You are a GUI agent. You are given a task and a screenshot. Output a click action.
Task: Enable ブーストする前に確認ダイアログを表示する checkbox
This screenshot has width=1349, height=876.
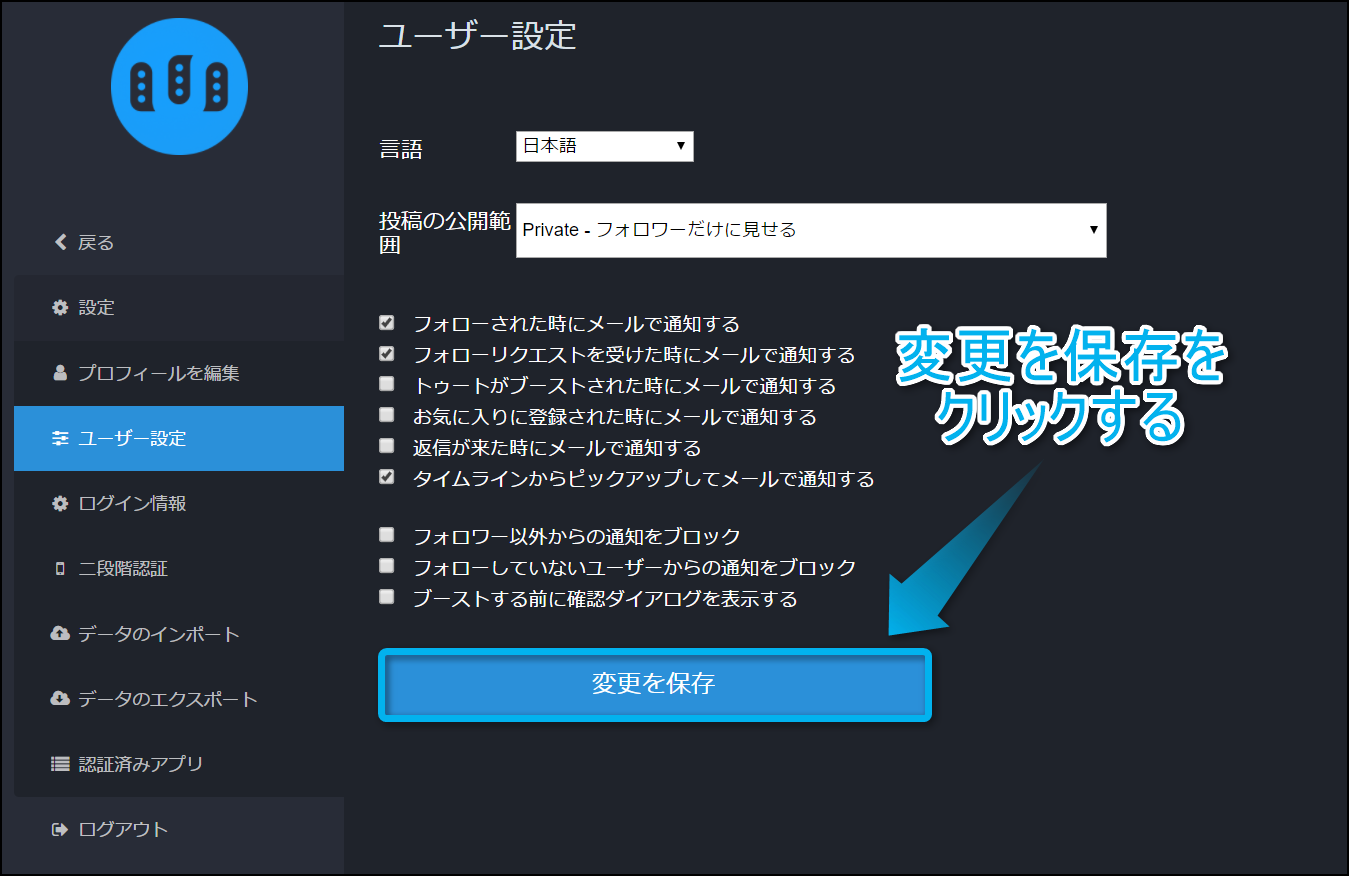[x=387, y=597]
